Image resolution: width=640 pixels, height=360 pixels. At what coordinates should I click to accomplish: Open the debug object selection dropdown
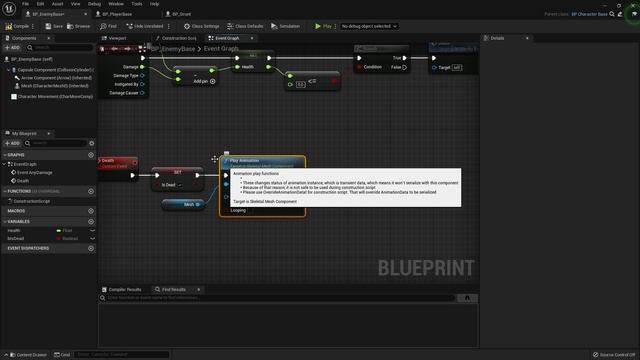point(369,26)
